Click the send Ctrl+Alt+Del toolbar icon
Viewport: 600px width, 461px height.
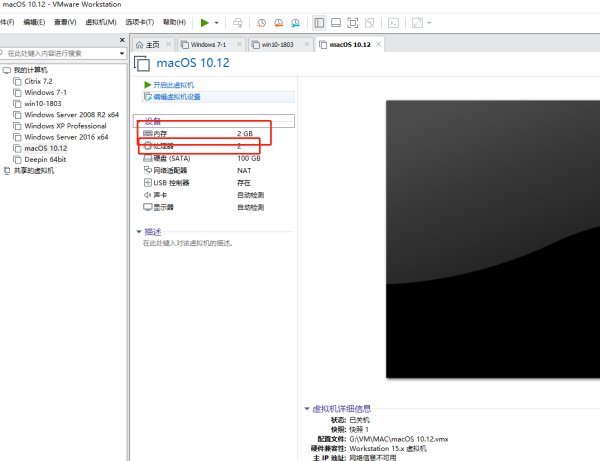pos(238,23)
